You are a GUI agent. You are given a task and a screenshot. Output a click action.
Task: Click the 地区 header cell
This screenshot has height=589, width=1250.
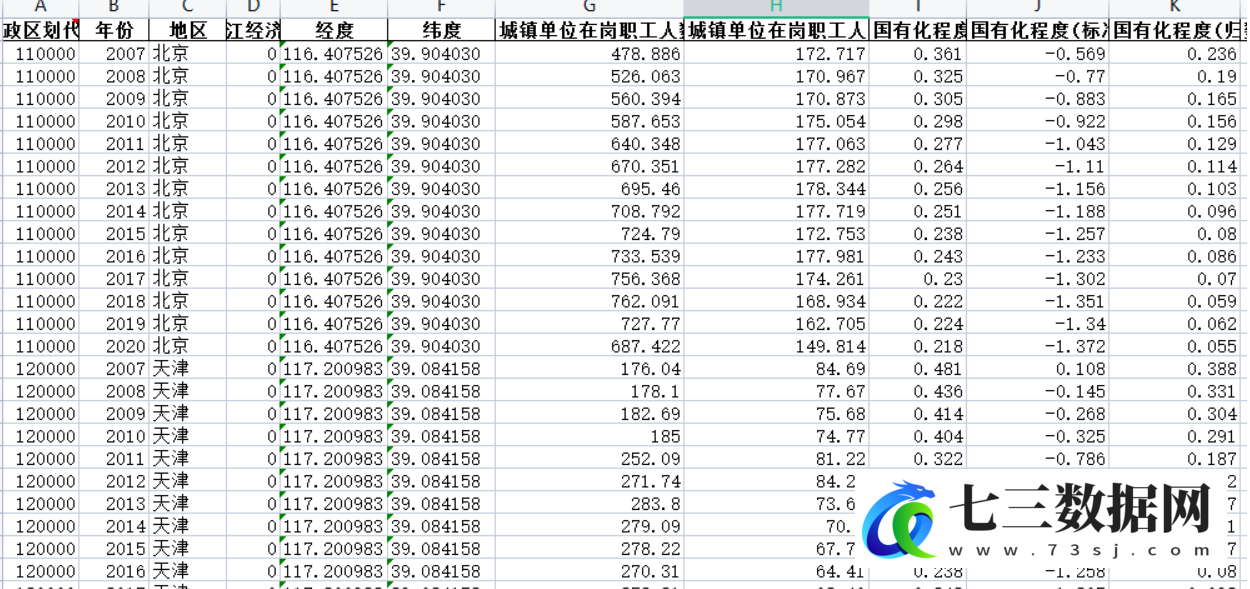click(187, 30)
